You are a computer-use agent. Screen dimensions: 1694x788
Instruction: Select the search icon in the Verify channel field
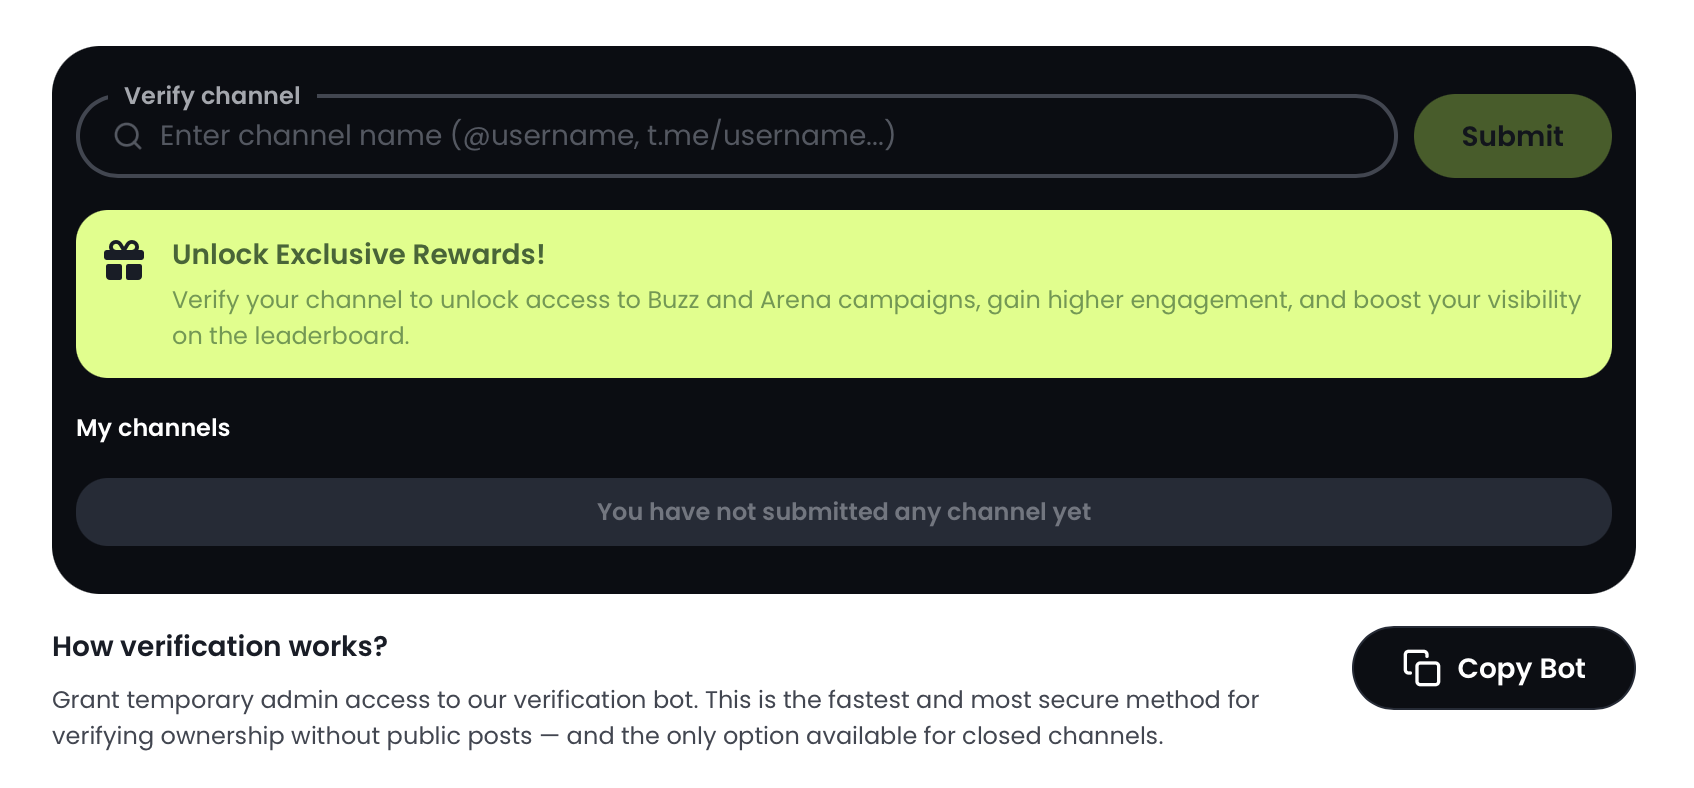click(x=128, y=135)
